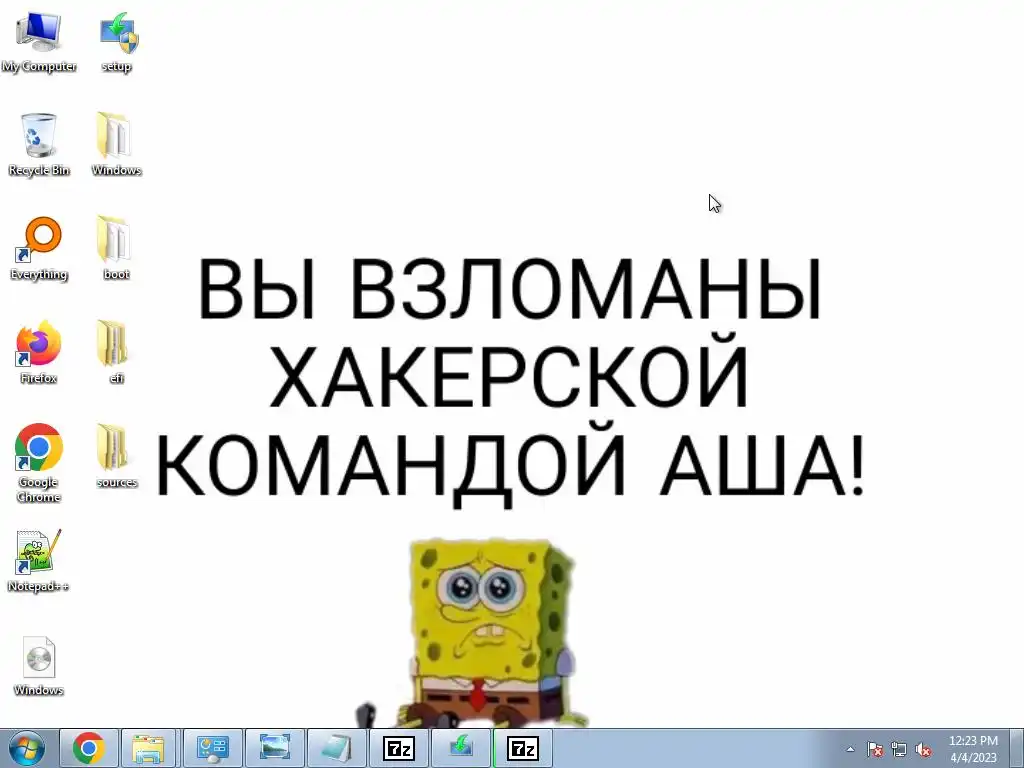Launch the Google Chrome desktop shortcut

[x=39, y=462]
